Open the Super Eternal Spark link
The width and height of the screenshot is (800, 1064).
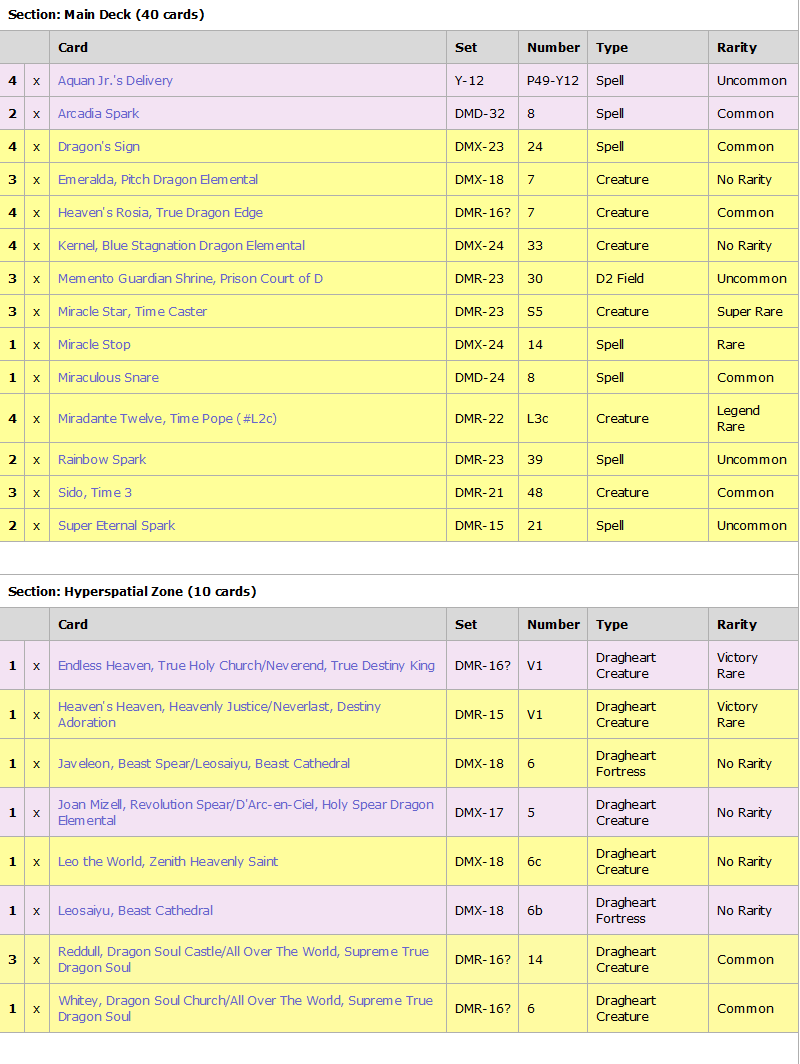tap(117, 526)
